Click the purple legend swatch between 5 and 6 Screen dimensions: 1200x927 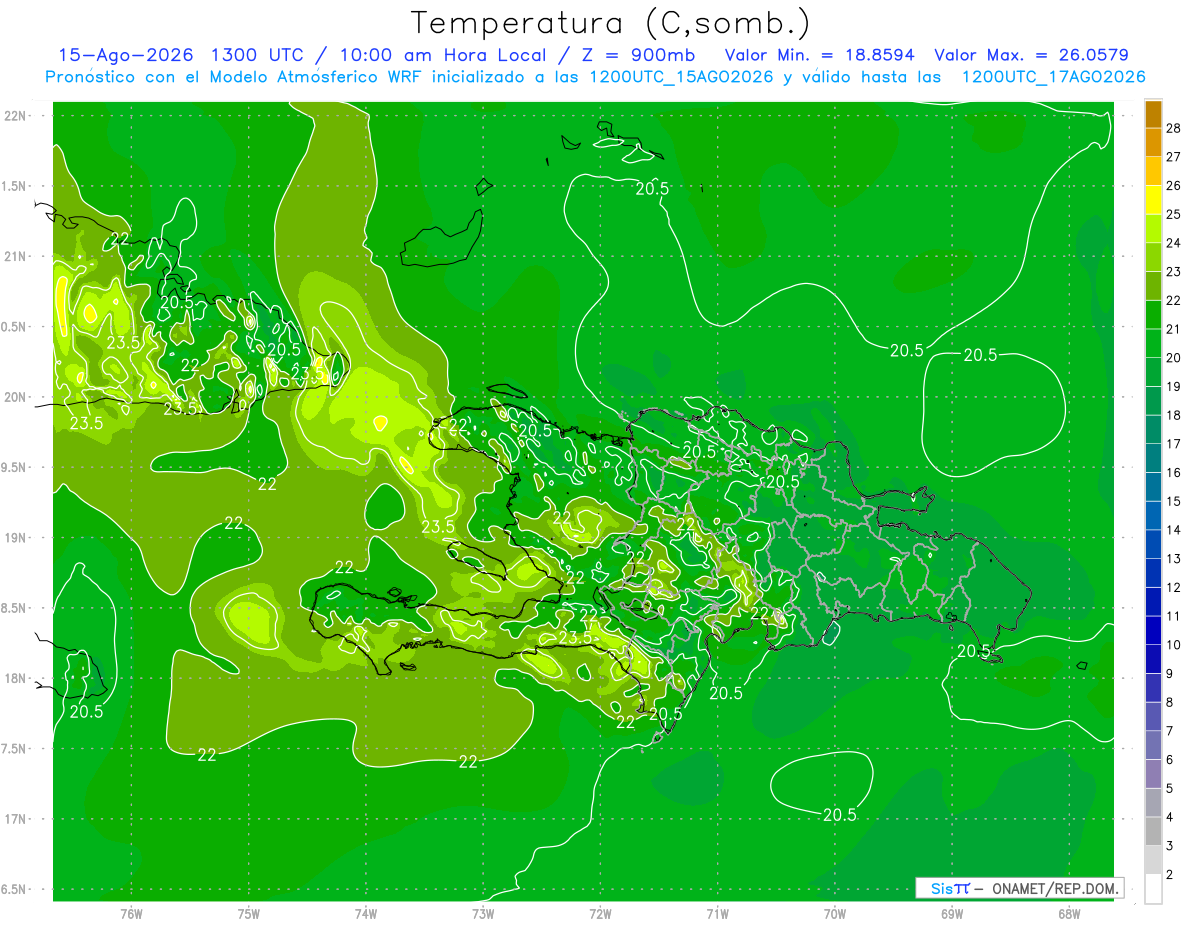point(1154,774)
